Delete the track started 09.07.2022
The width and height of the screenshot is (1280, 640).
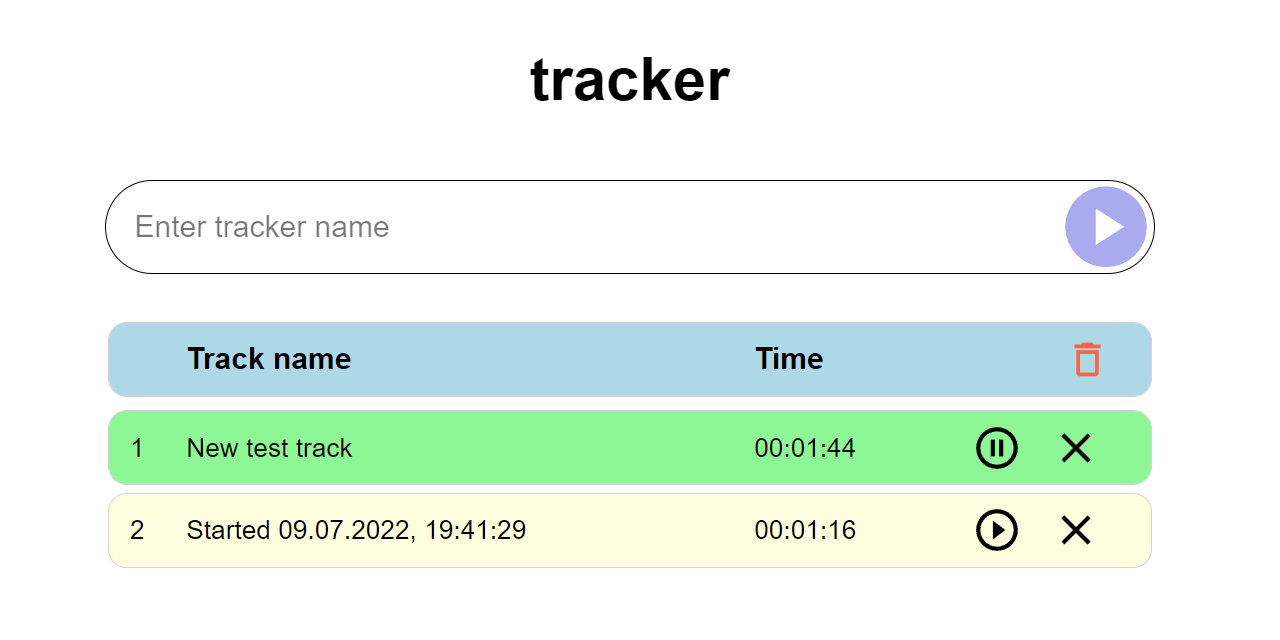1075,530
